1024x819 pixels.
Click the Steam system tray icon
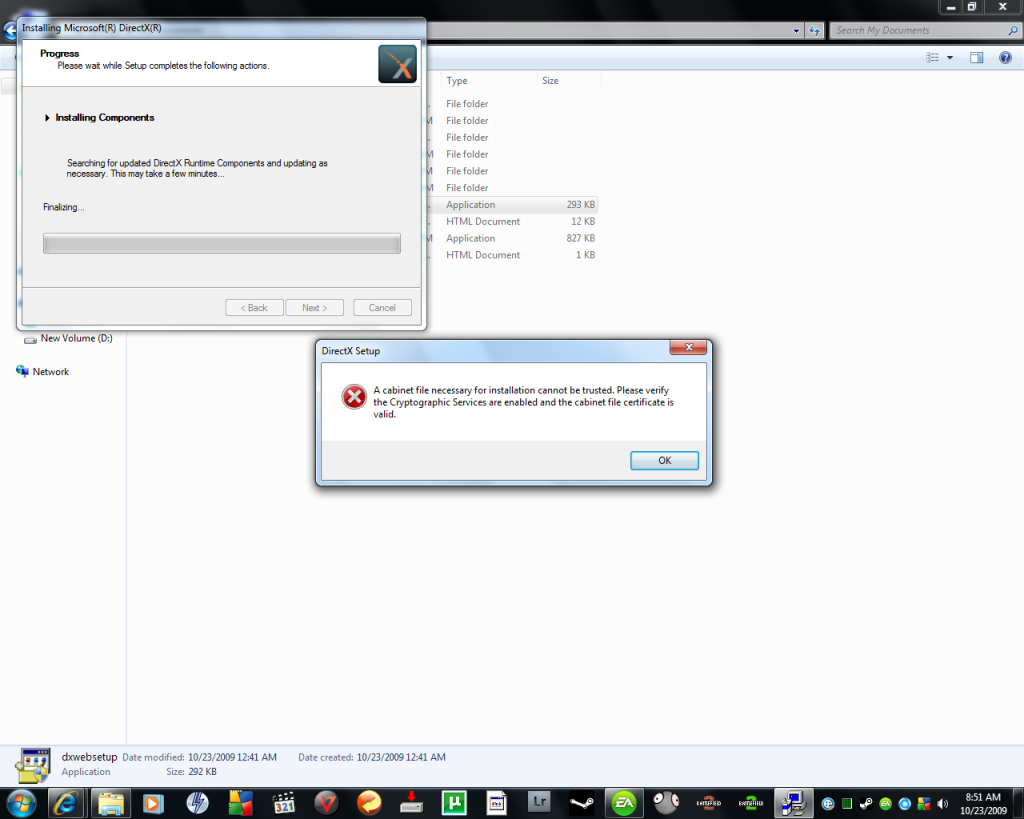[866, 804]
